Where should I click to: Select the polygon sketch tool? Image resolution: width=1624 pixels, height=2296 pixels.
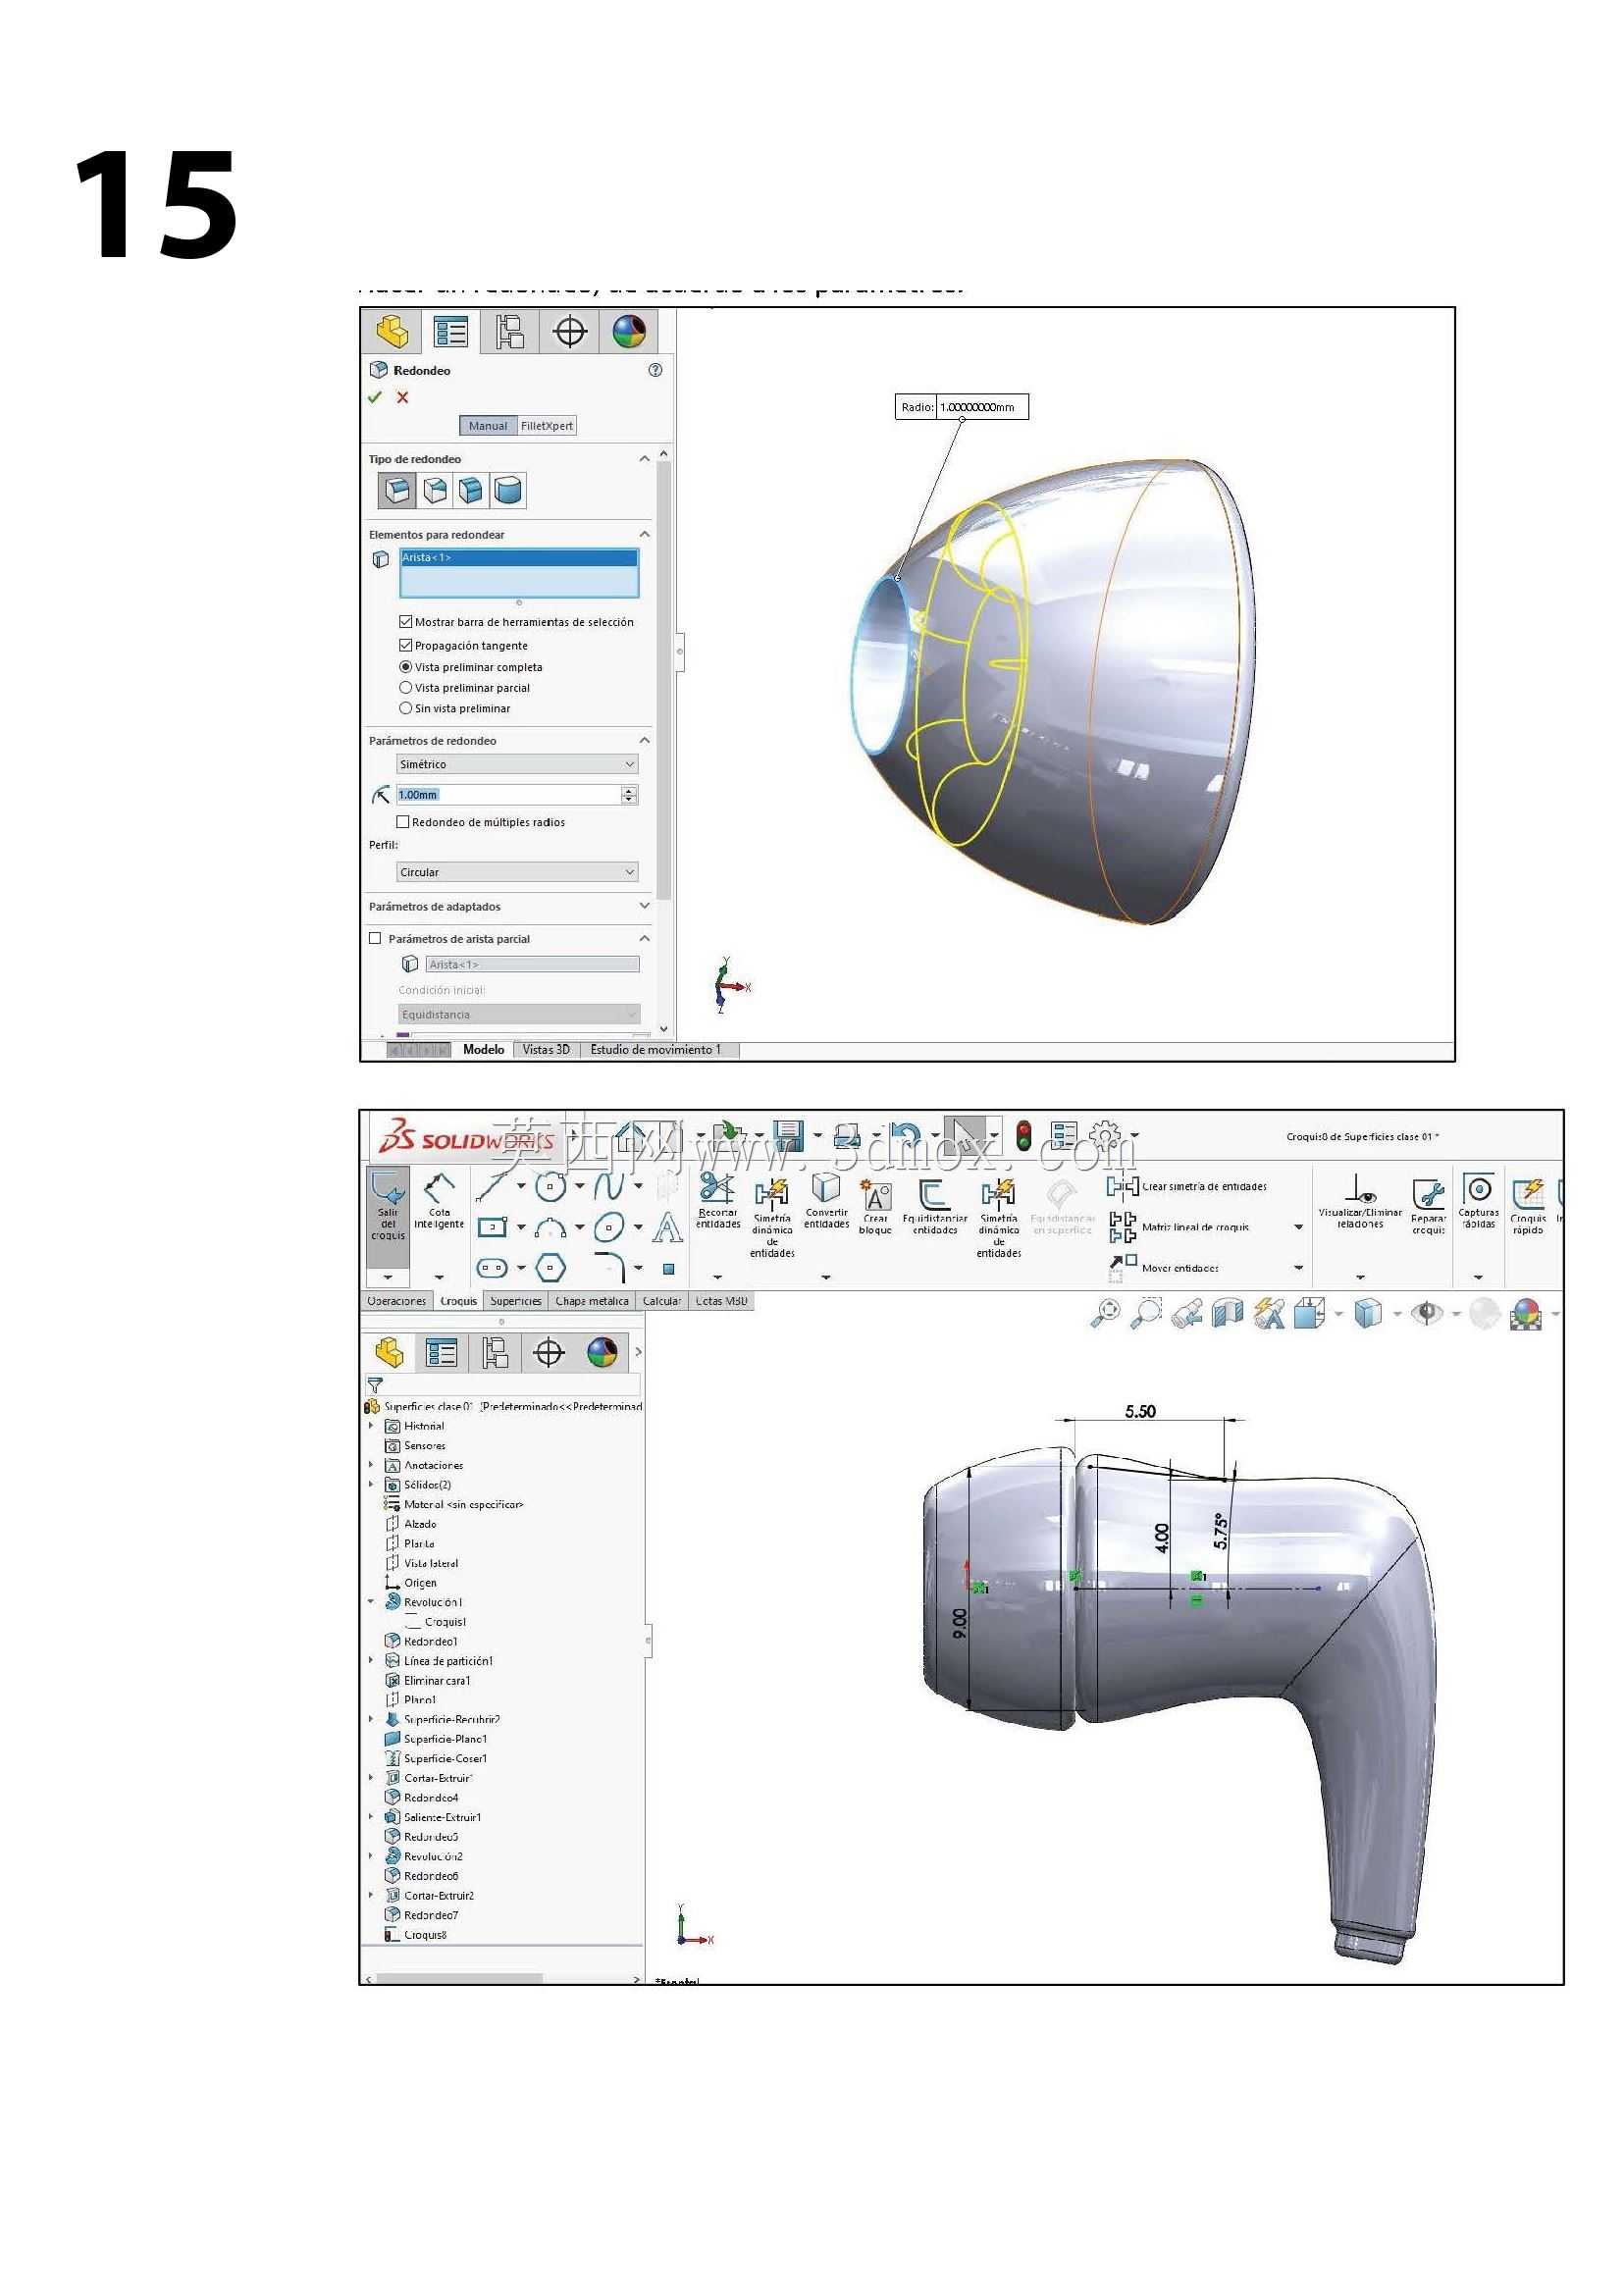point(550,1268)
